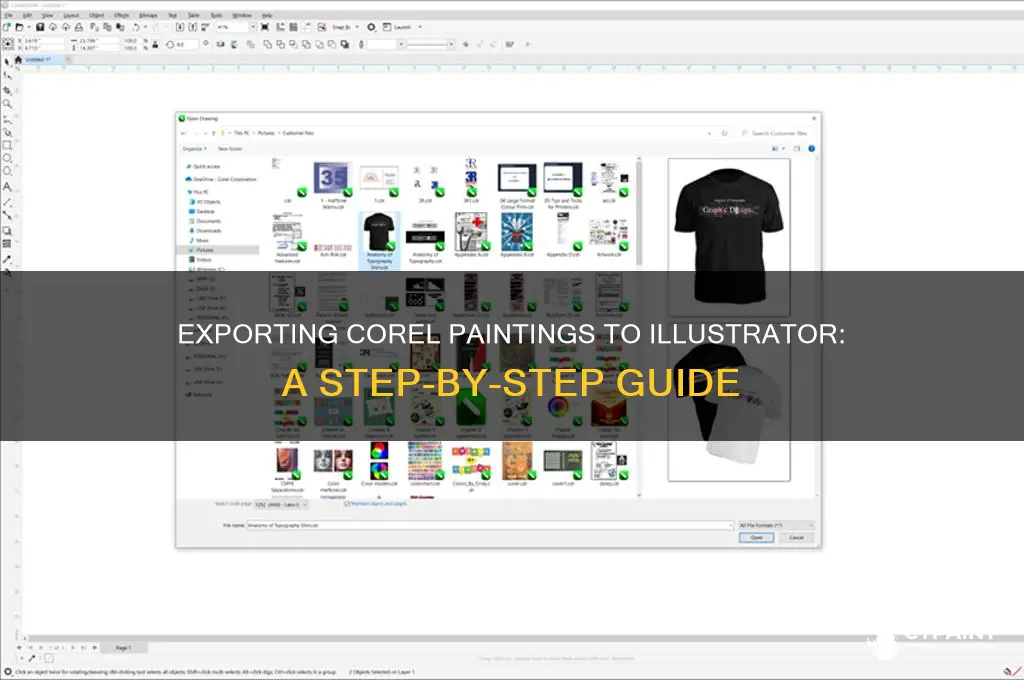Click the Search Customer files box
1024x680 pixels.
[777, 133]
